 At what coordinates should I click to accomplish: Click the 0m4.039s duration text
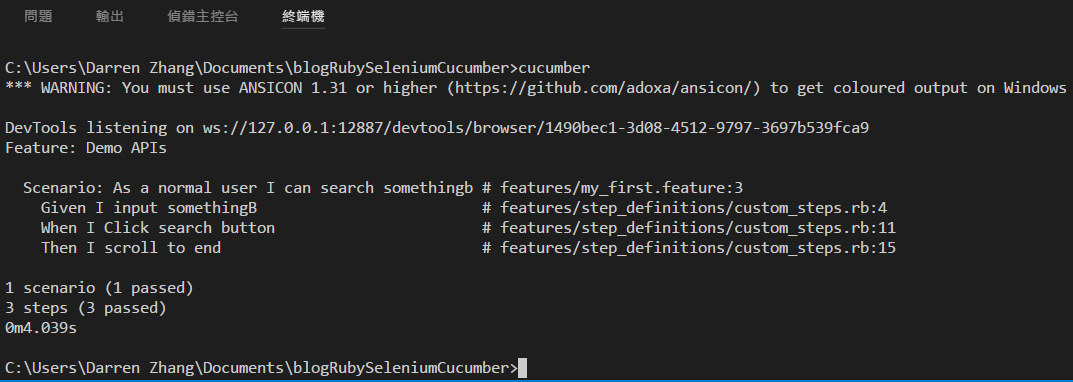pyautogui.click(x=40, y=329)
